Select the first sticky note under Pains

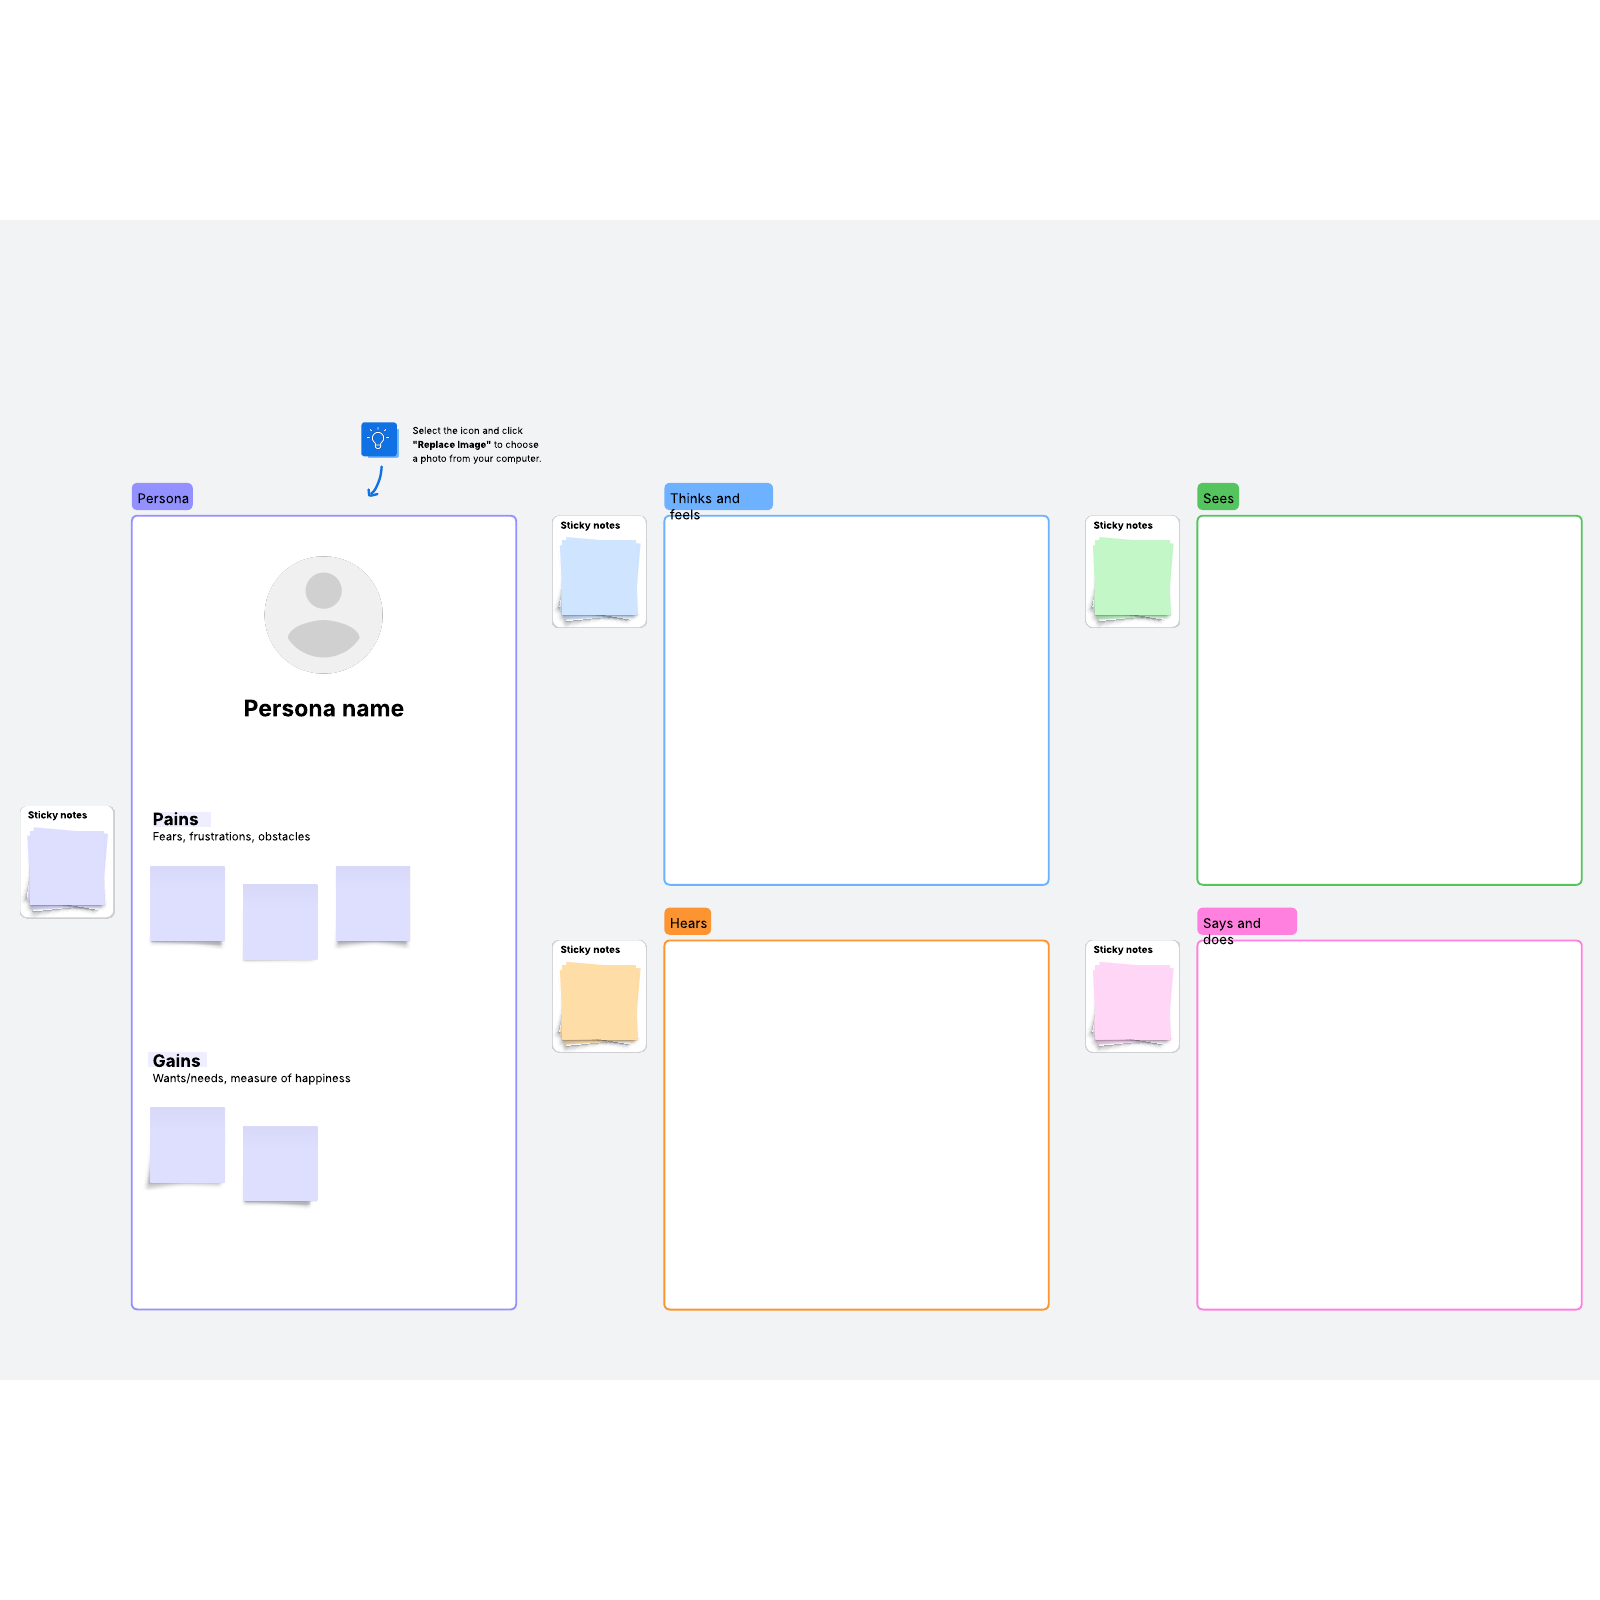187,904
